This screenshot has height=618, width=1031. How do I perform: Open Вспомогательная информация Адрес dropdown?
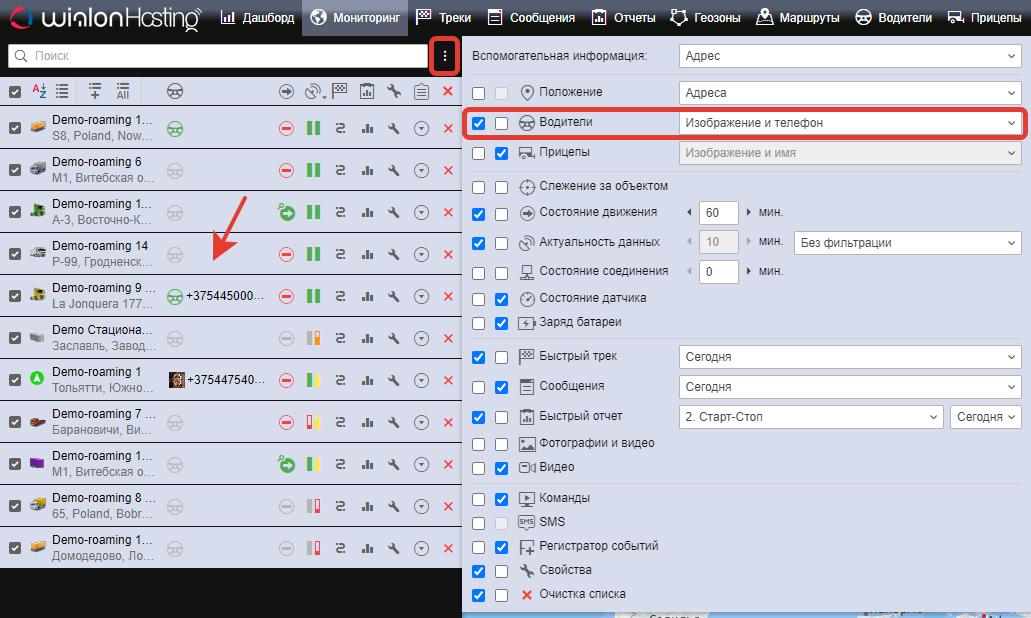click(x=850, y=56)
